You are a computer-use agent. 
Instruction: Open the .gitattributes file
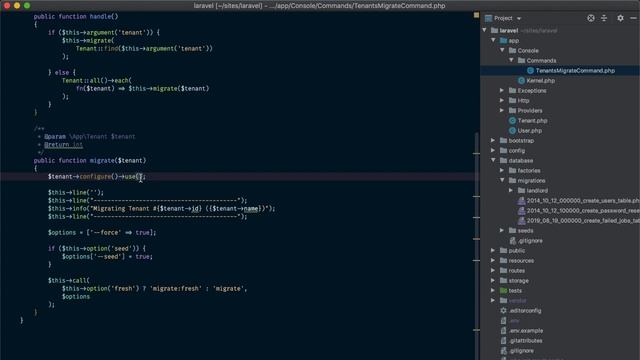click(x=525, y=341)
